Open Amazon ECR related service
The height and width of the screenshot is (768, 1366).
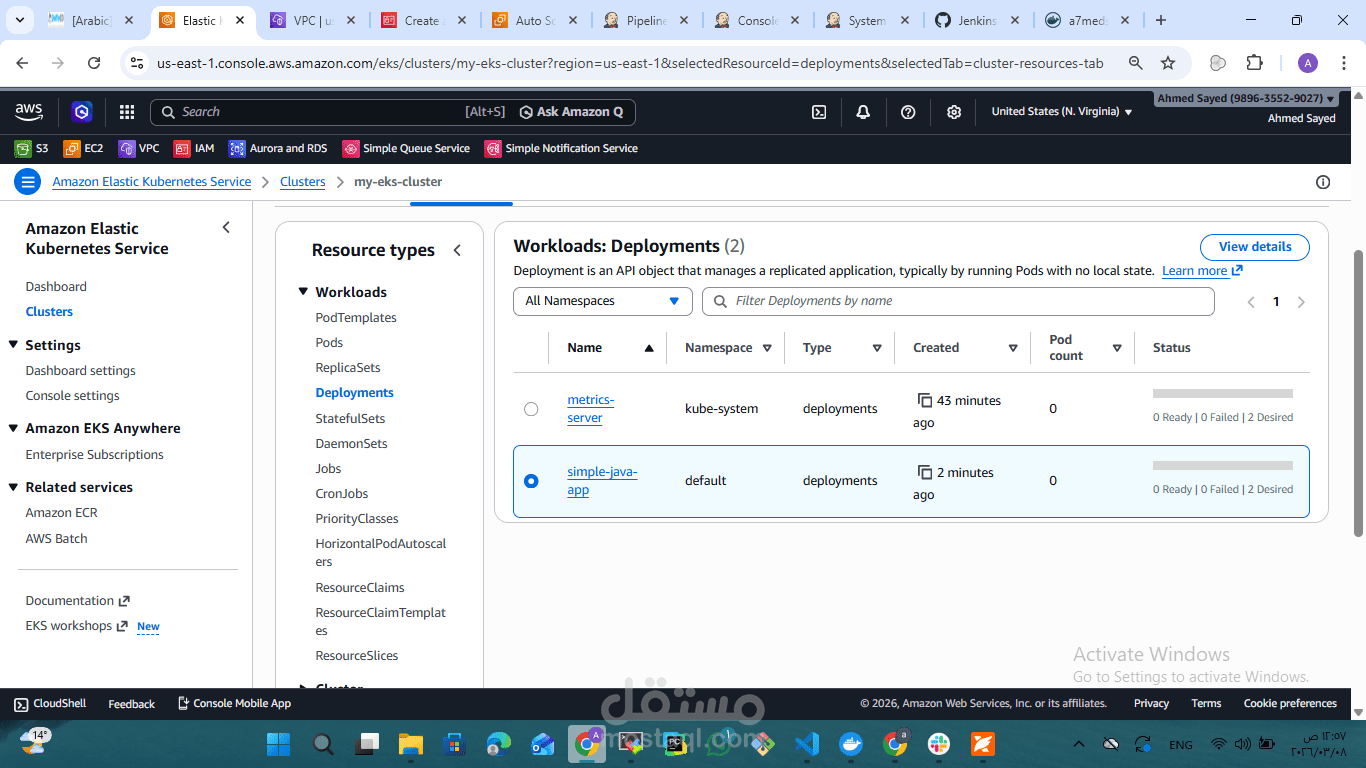click(x=62, y=513)
